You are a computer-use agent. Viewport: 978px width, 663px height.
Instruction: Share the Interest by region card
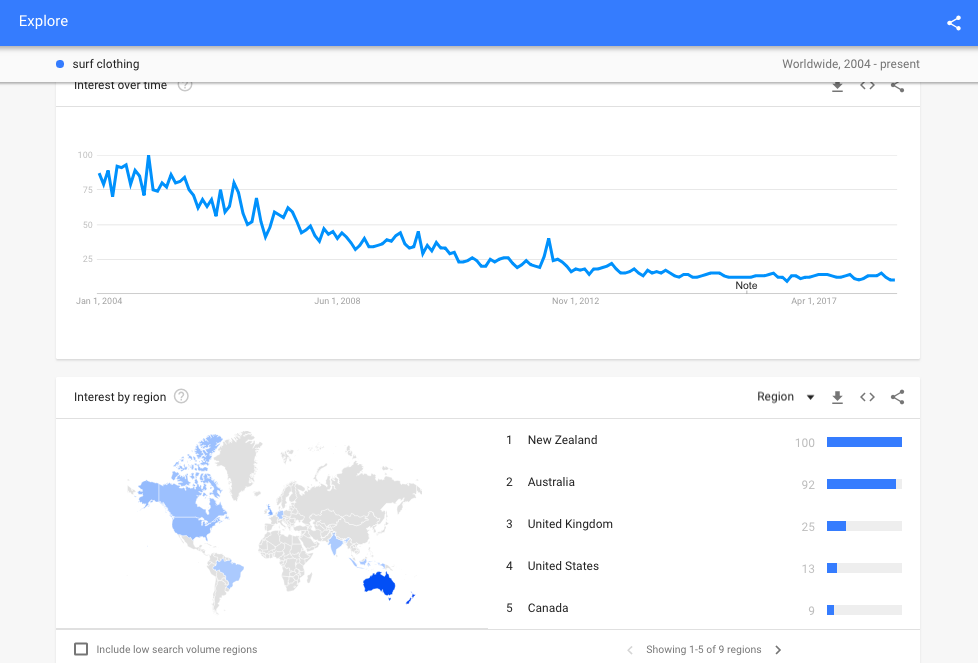[x=897, y=397]
